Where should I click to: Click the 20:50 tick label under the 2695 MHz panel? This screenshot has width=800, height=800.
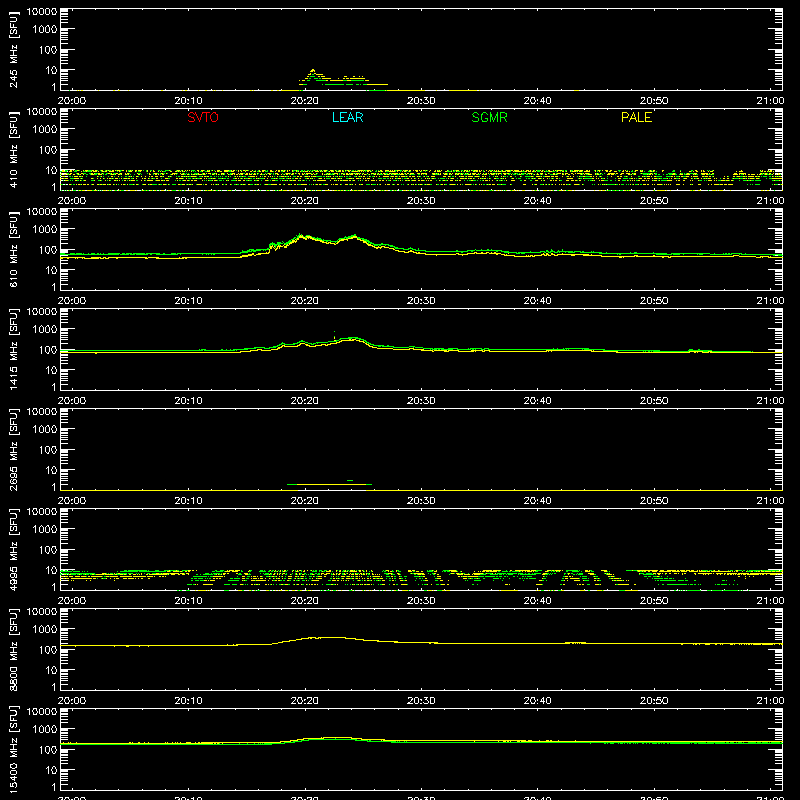[654, 501]
